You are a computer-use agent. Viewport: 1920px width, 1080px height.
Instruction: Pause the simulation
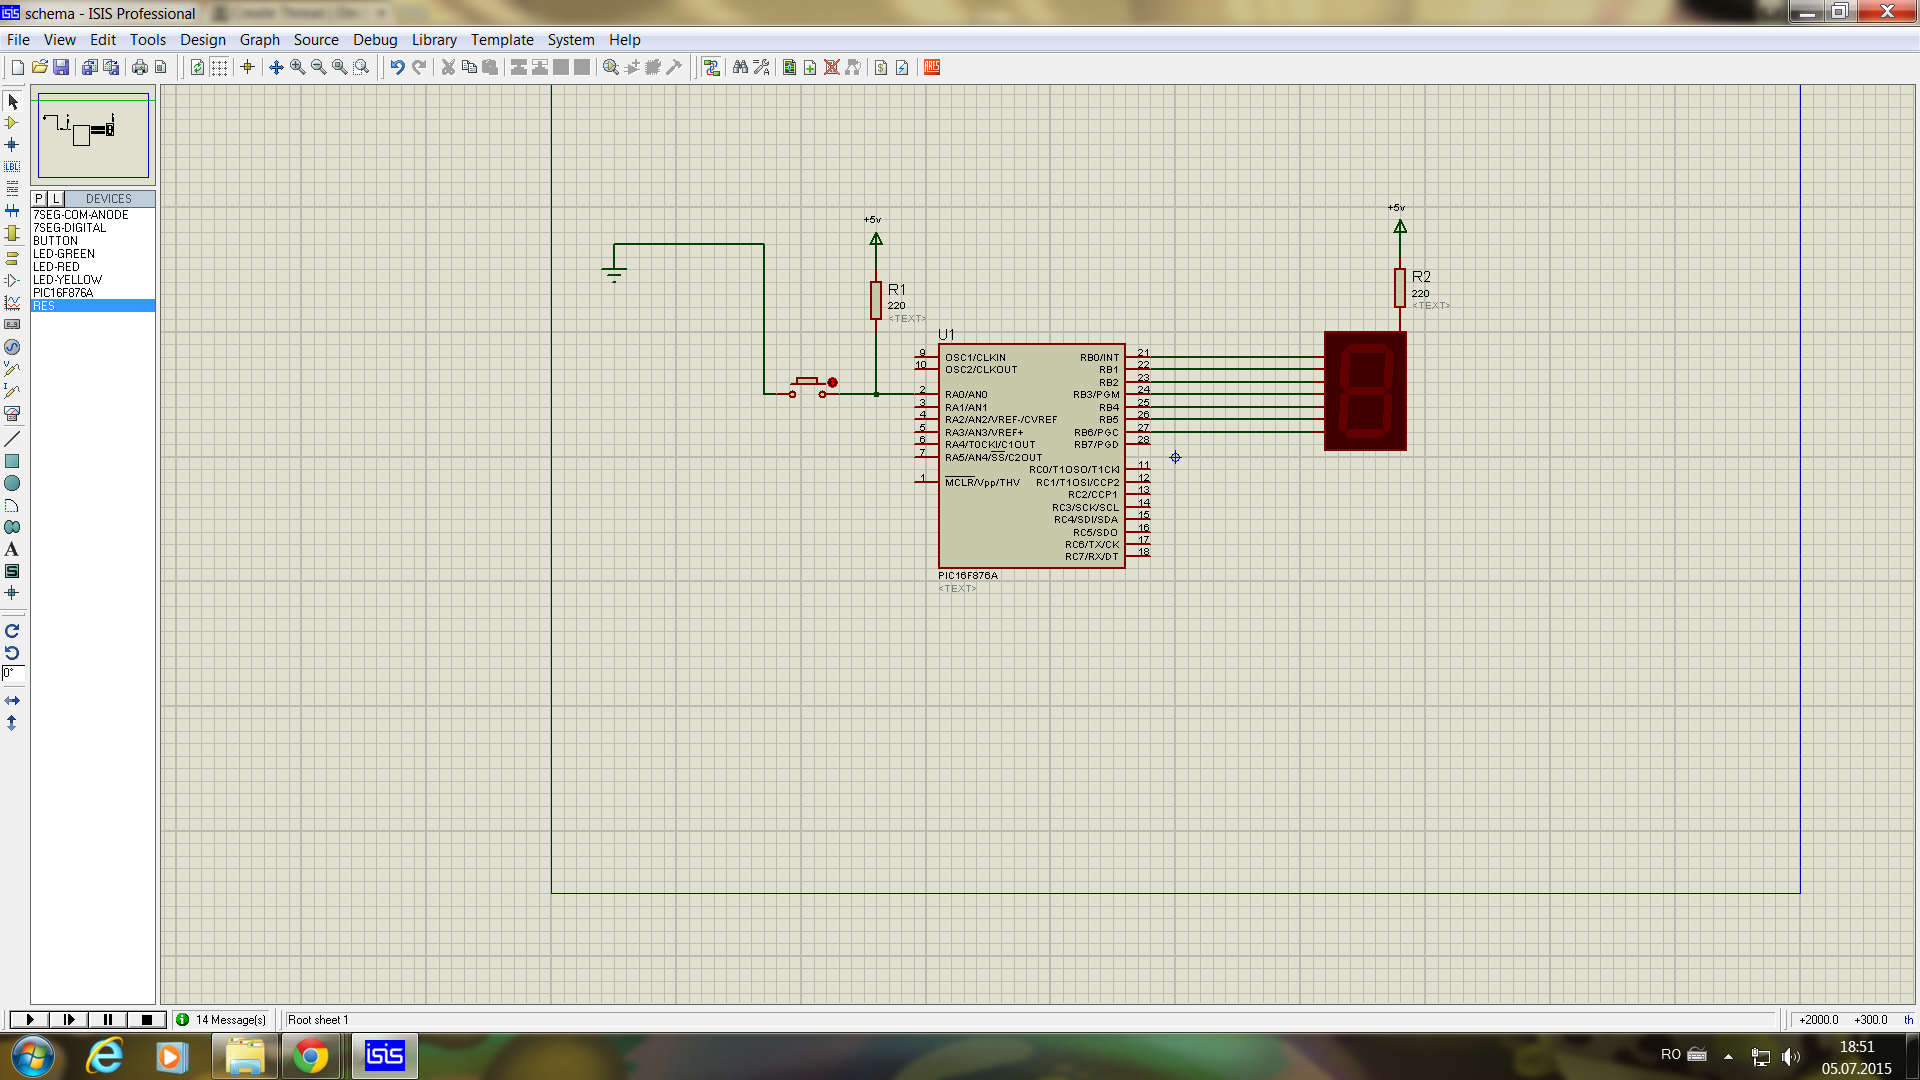pyautogui.click(x=107, y=1019)
